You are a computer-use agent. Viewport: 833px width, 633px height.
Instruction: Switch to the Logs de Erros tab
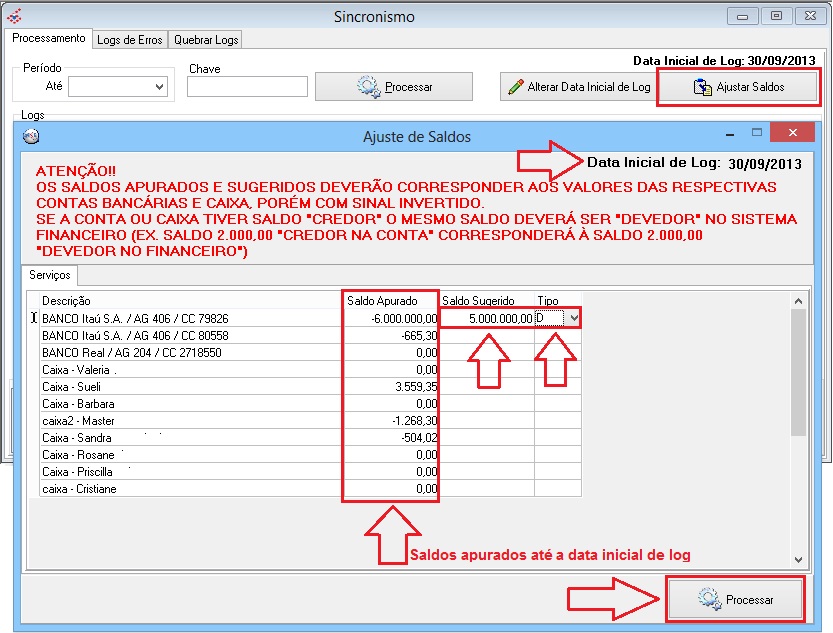130,39
